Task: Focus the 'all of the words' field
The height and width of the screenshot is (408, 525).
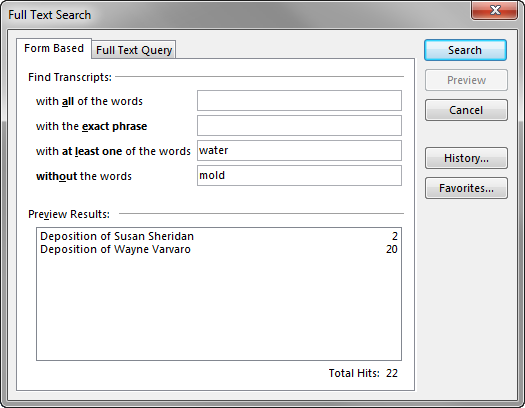Action: point(299,100)
